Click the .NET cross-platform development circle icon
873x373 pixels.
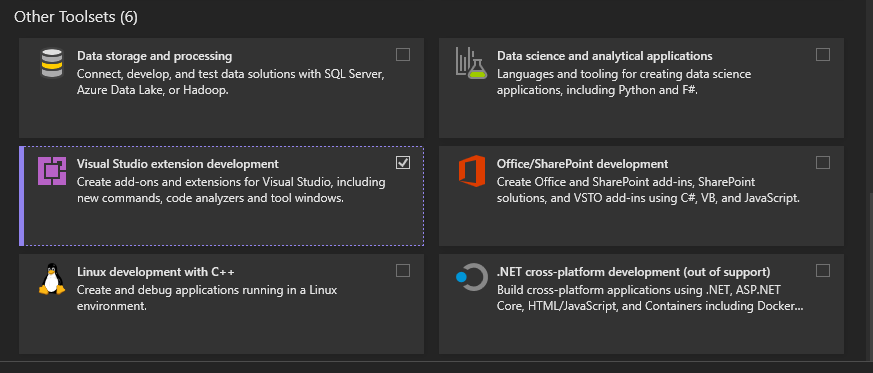click(x=472, y=277)
